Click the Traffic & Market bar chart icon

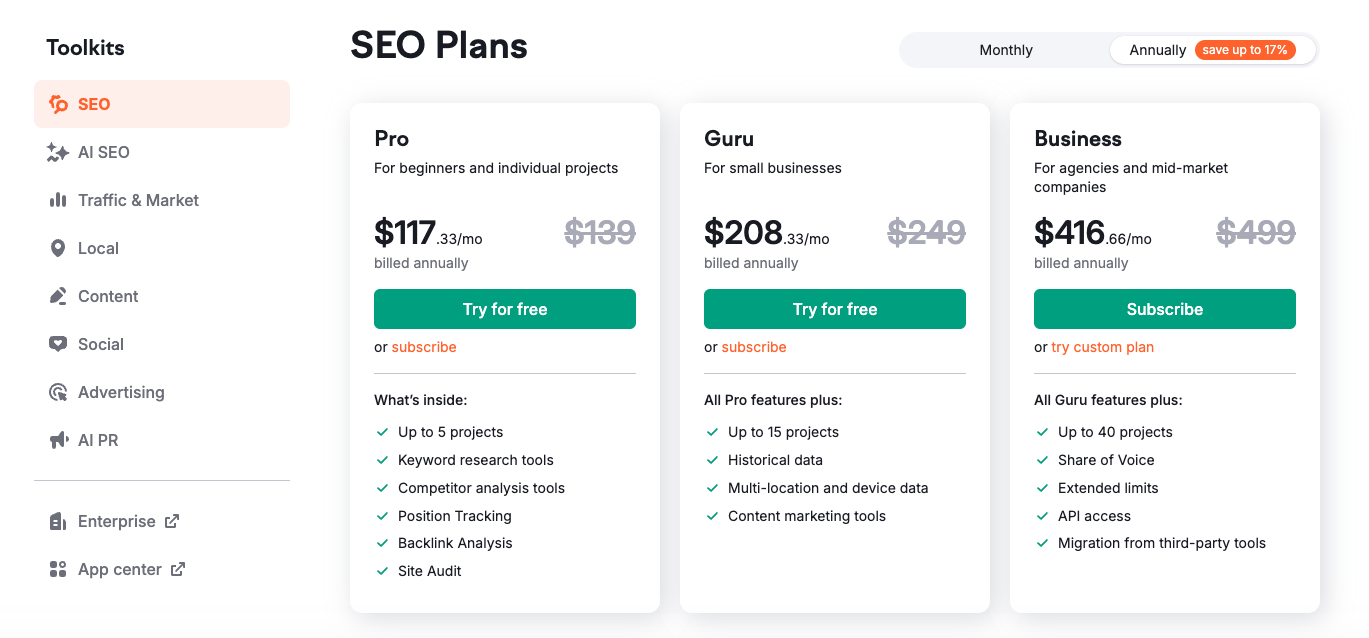[x=58, y=200]
